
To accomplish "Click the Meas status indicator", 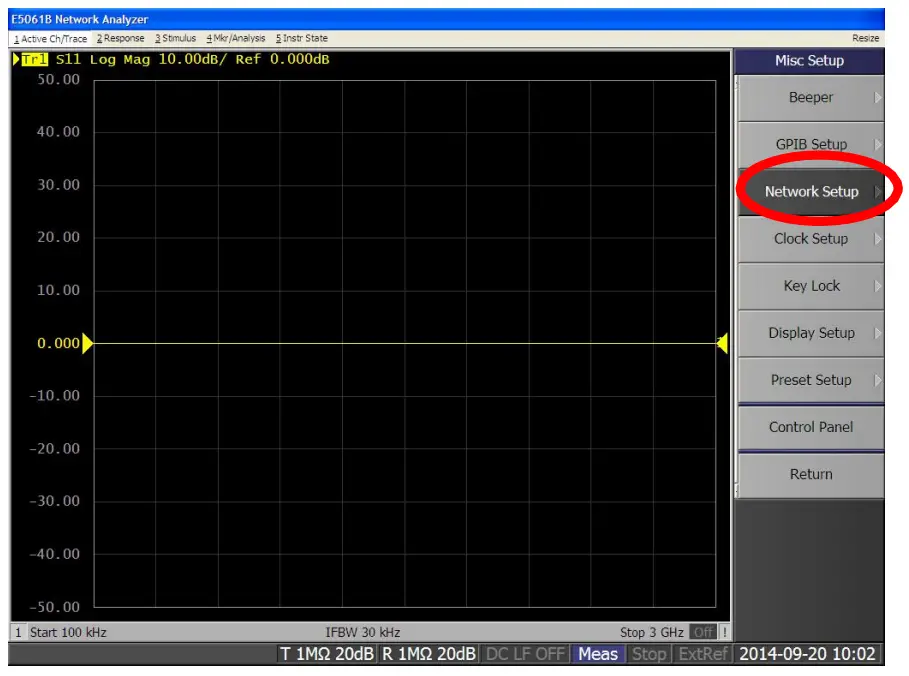I will click(x=598, y=654).
